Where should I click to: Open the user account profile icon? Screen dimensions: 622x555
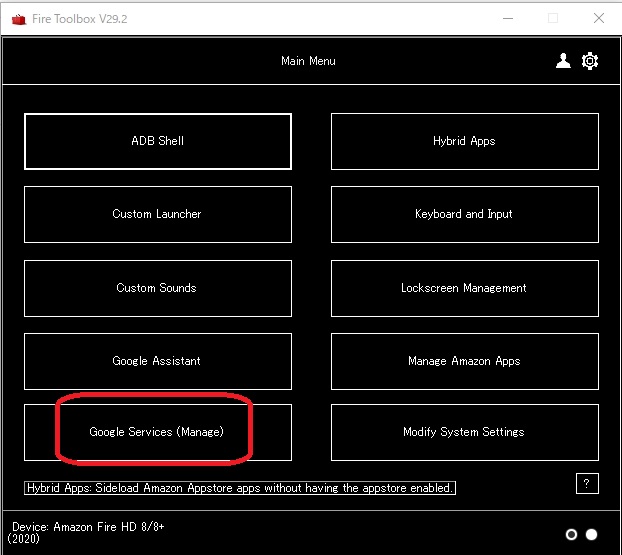tap(563, 61)
